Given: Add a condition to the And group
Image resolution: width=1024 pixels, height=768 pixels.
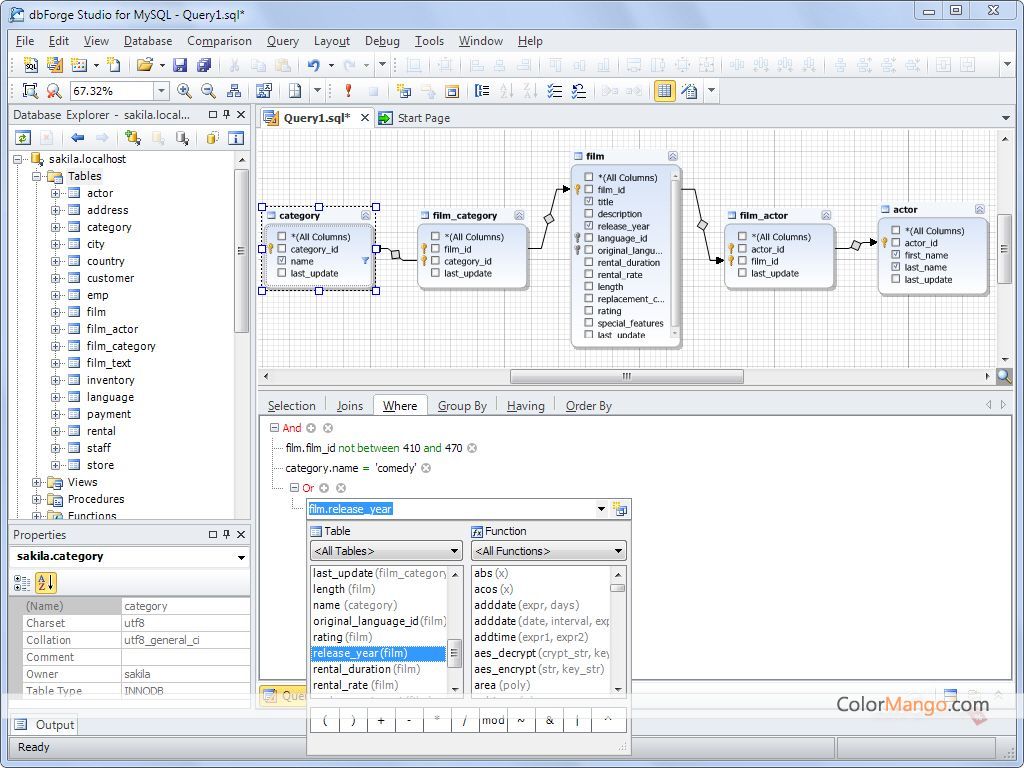Looking at the screenshot, I should pyautogui.click(x=312, y=428).
